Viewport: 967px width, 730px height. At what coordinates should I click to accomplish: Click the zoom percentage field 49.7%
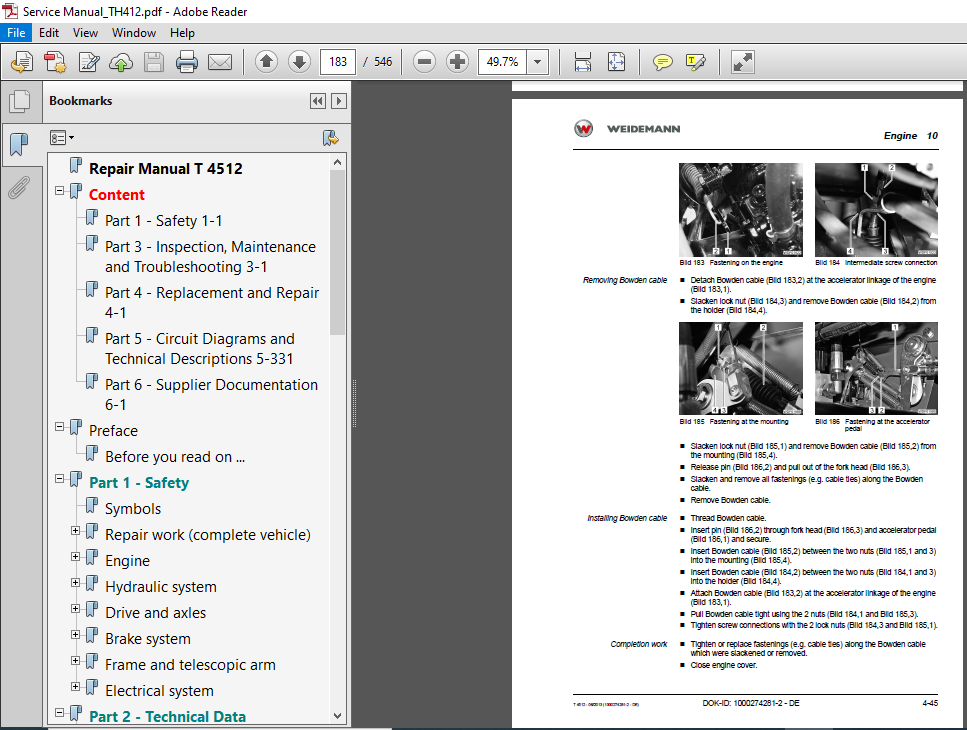coord(503,62)
